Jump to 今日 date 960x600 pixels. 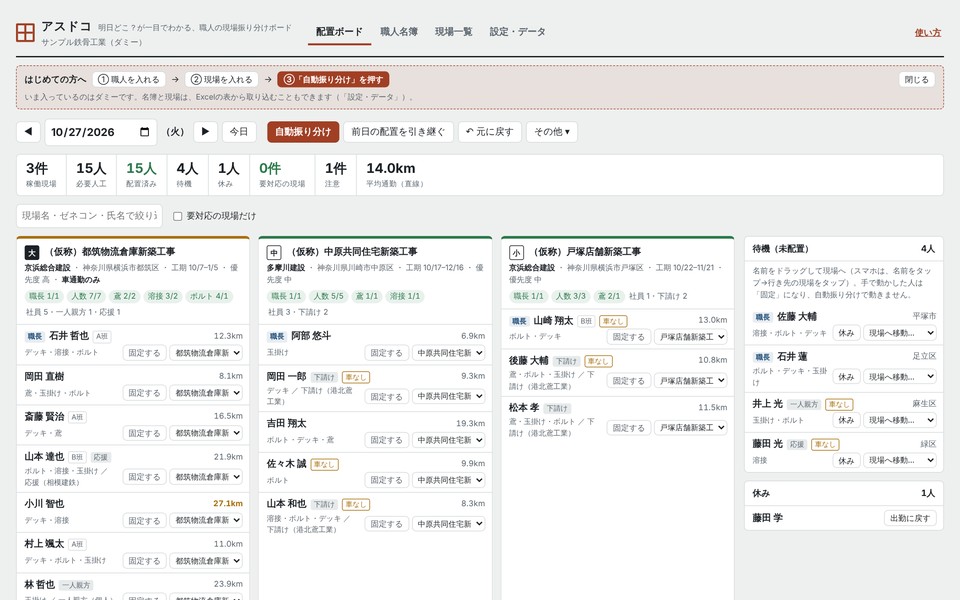coord(239,132)
